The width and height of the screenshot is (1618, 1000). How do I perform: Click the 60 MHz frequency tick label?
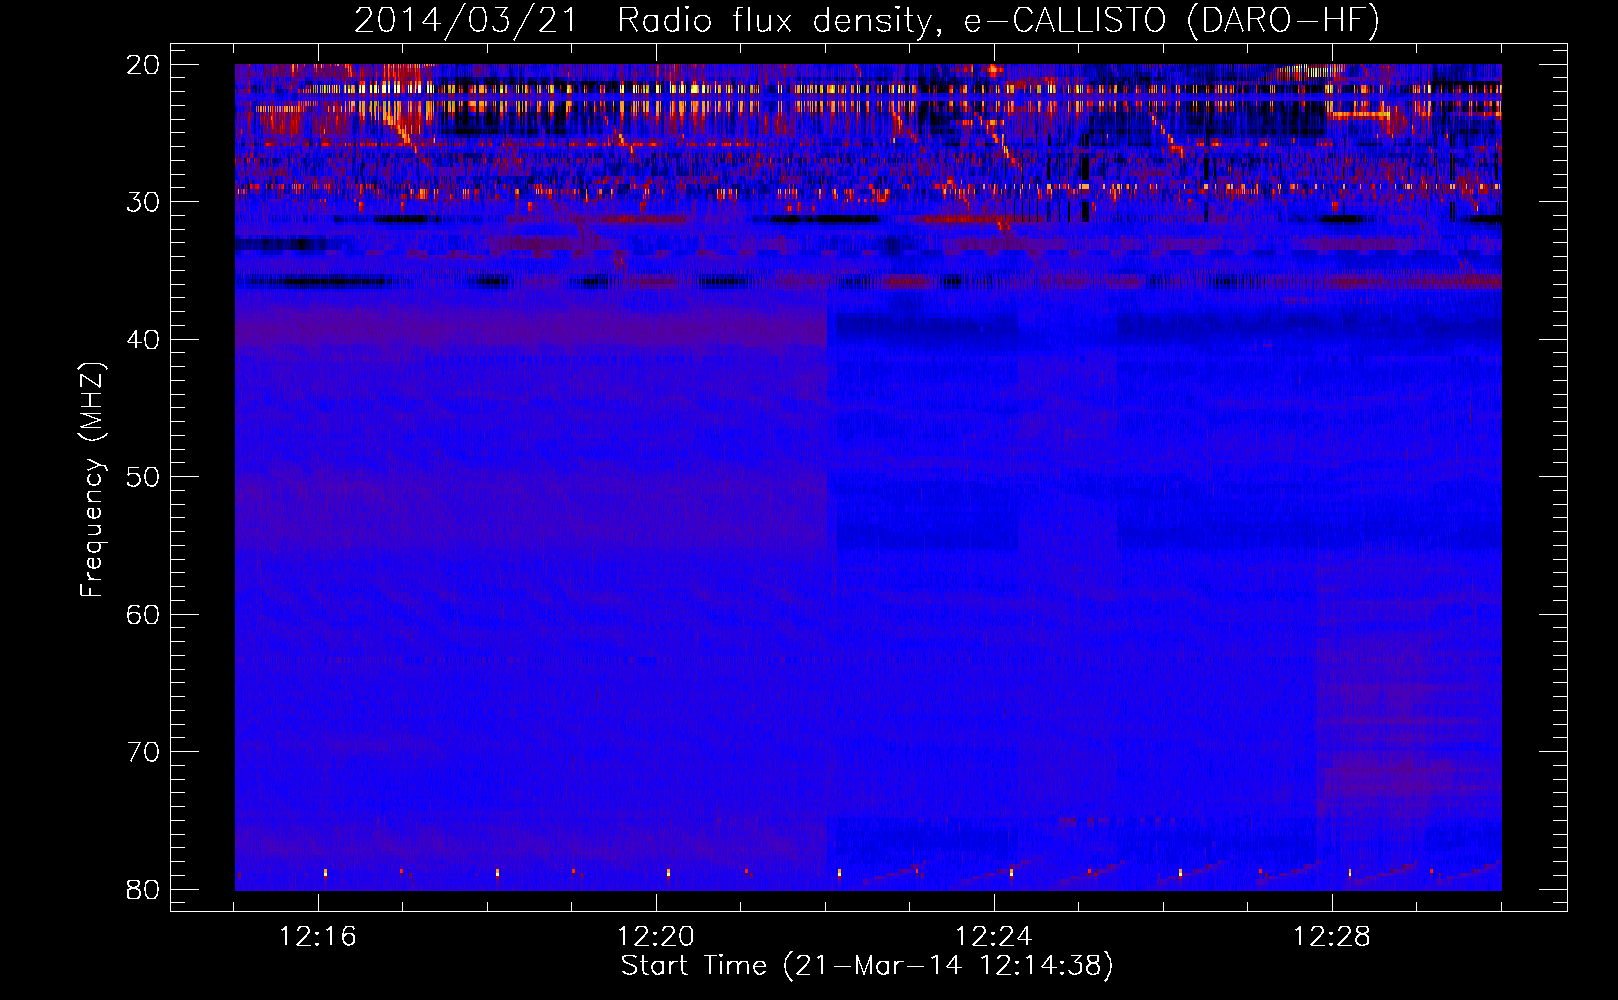[x=143, y=614]
